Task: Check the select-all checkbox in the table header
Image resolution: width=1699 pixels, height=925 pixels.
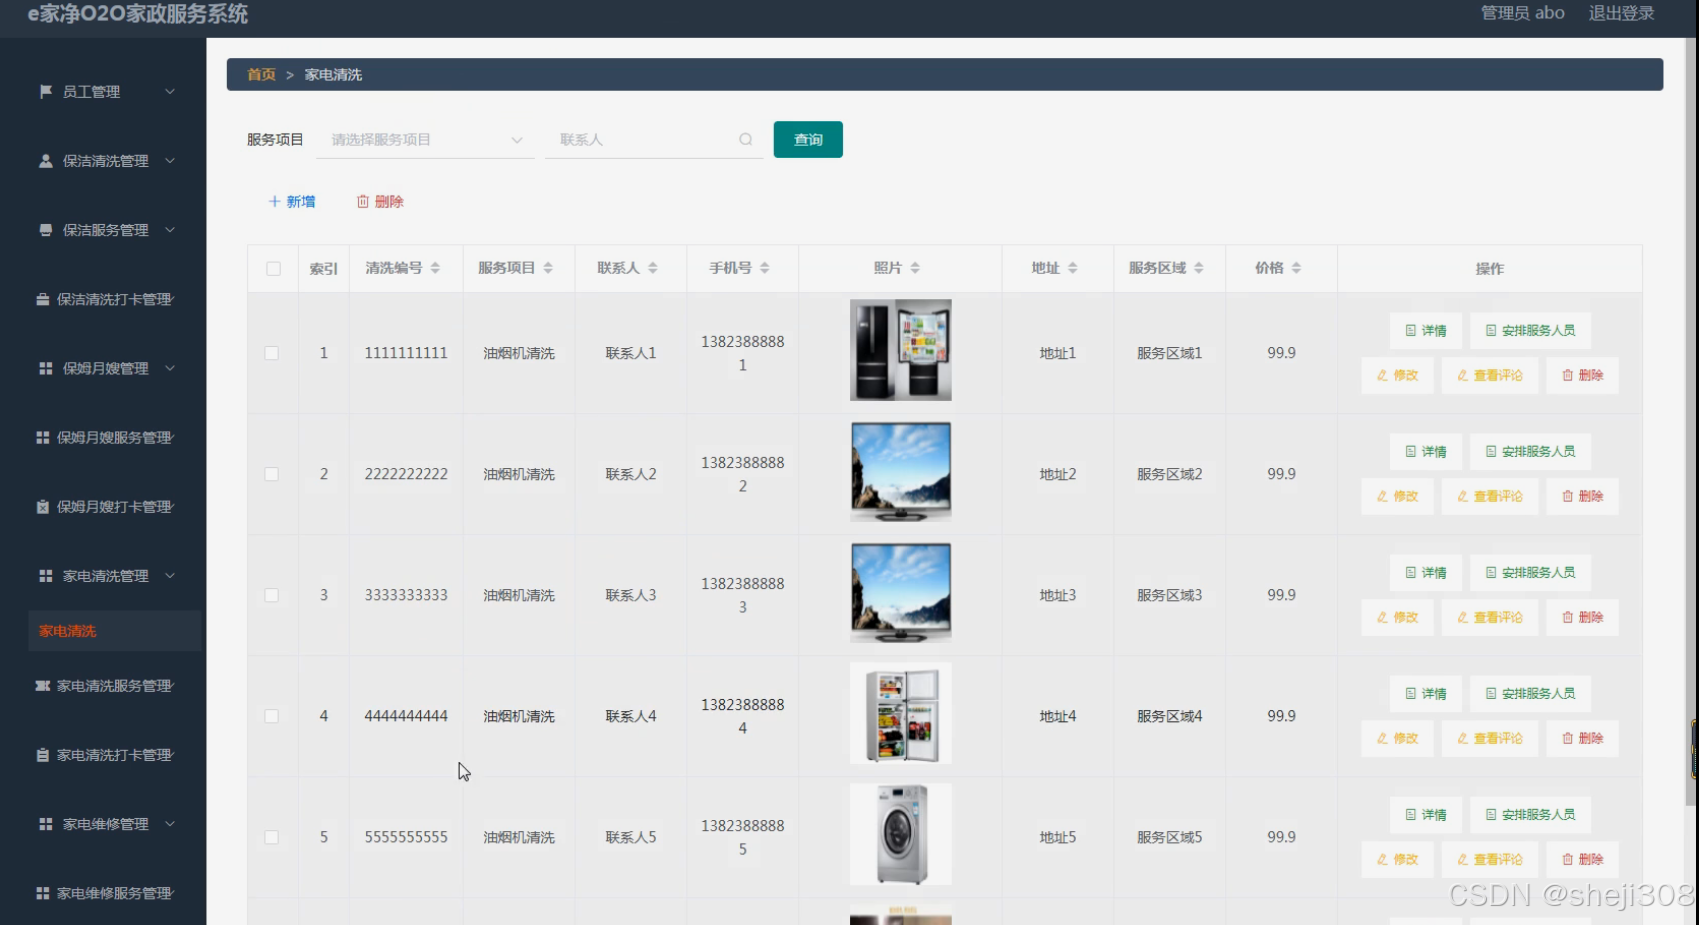Action: [x=271, y=267]
